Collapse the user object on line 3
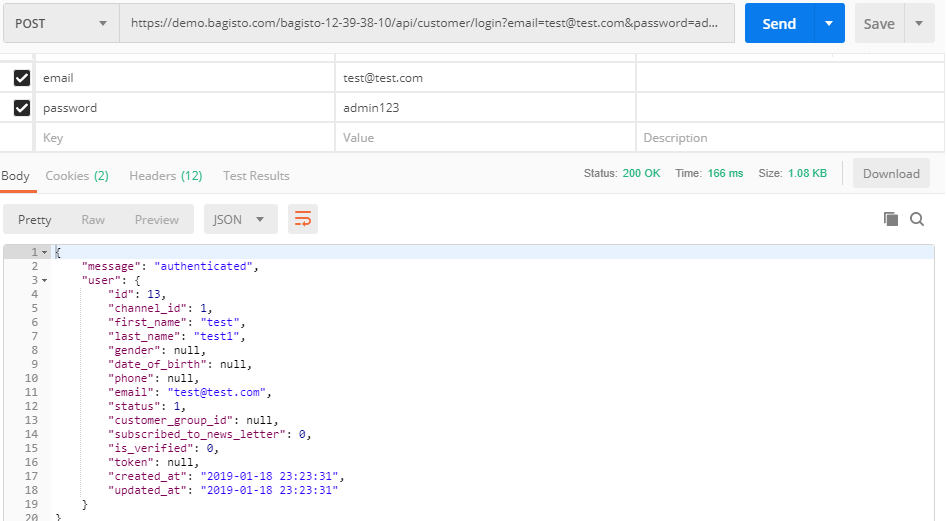947x521 pixels. point(44,280)
